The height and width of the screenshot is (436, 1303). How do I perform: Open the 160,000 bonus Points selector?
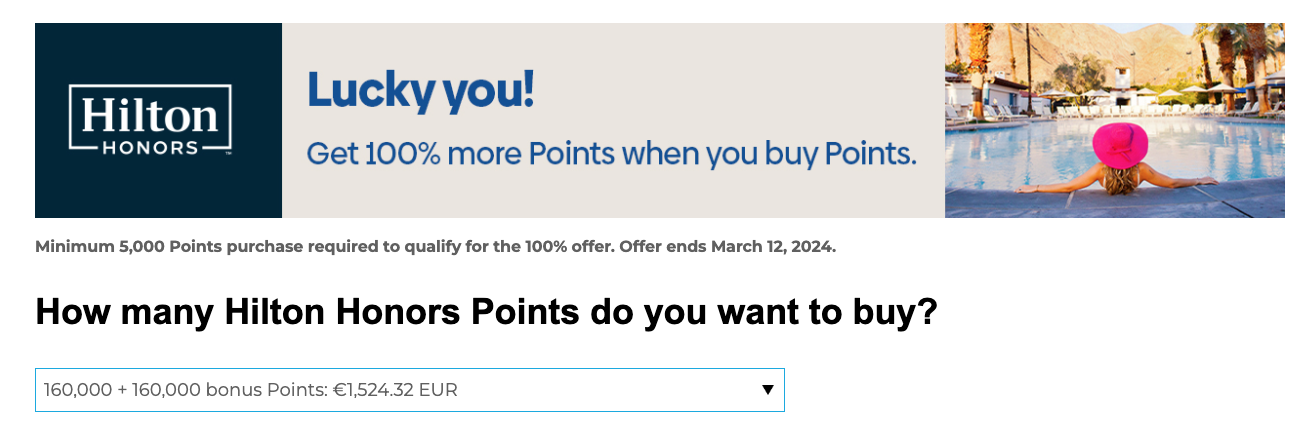coord(410,390)
